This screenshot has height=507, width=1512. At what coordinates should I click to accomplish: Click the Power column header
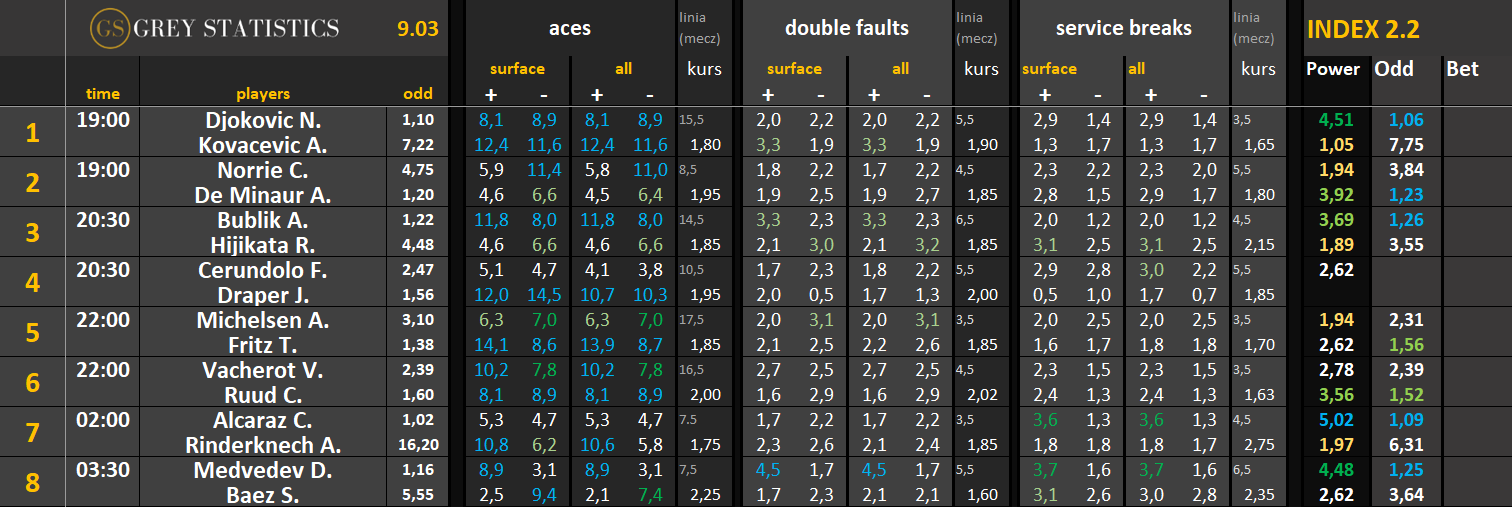click(1333, 69)
